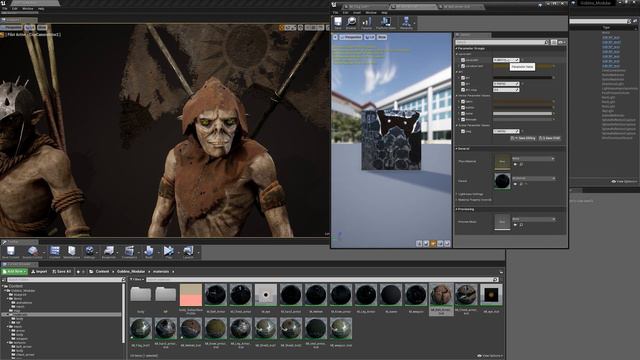Screen dimensions: 640x360
Task: Click the Params icon in material editor toolbar
Action: pyautogui.click(x=367, y=23)
